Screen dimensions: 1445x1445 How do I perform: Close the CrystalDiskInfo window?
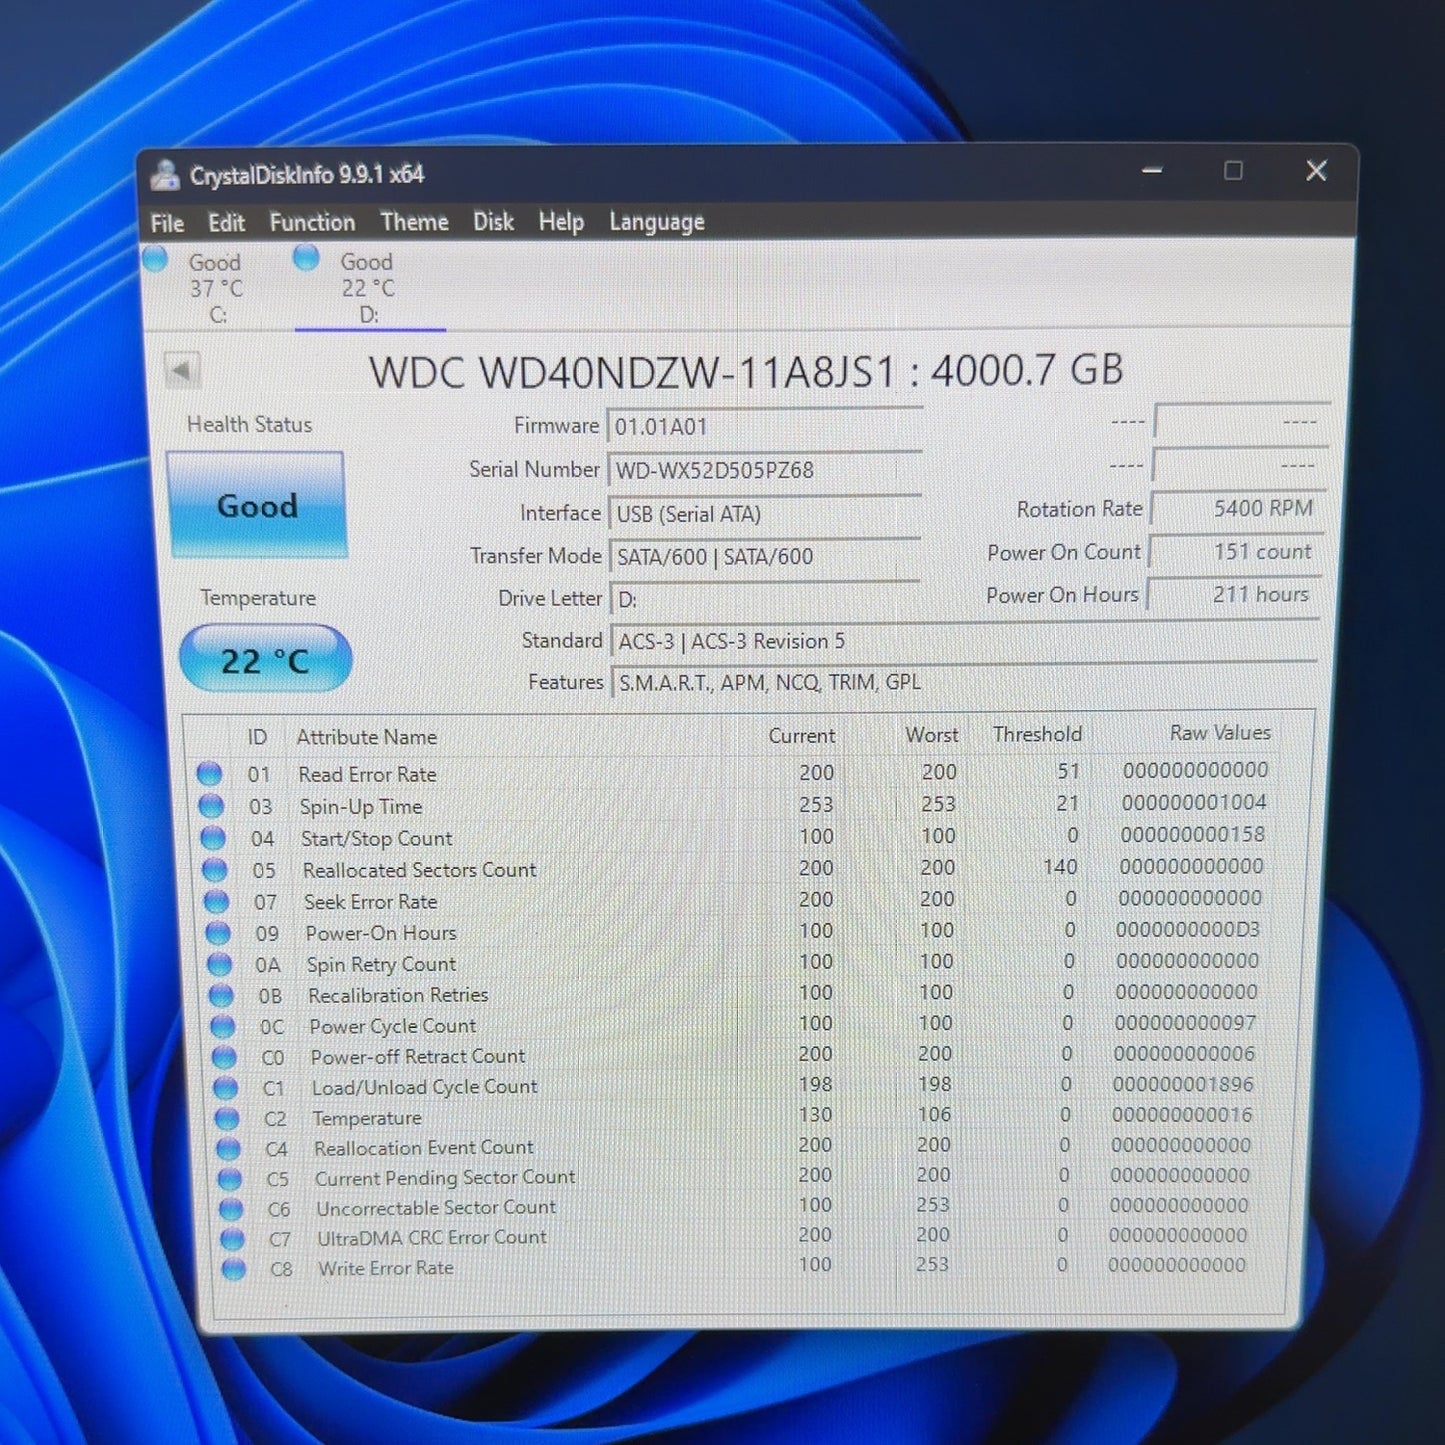(x=1316, y=171)
